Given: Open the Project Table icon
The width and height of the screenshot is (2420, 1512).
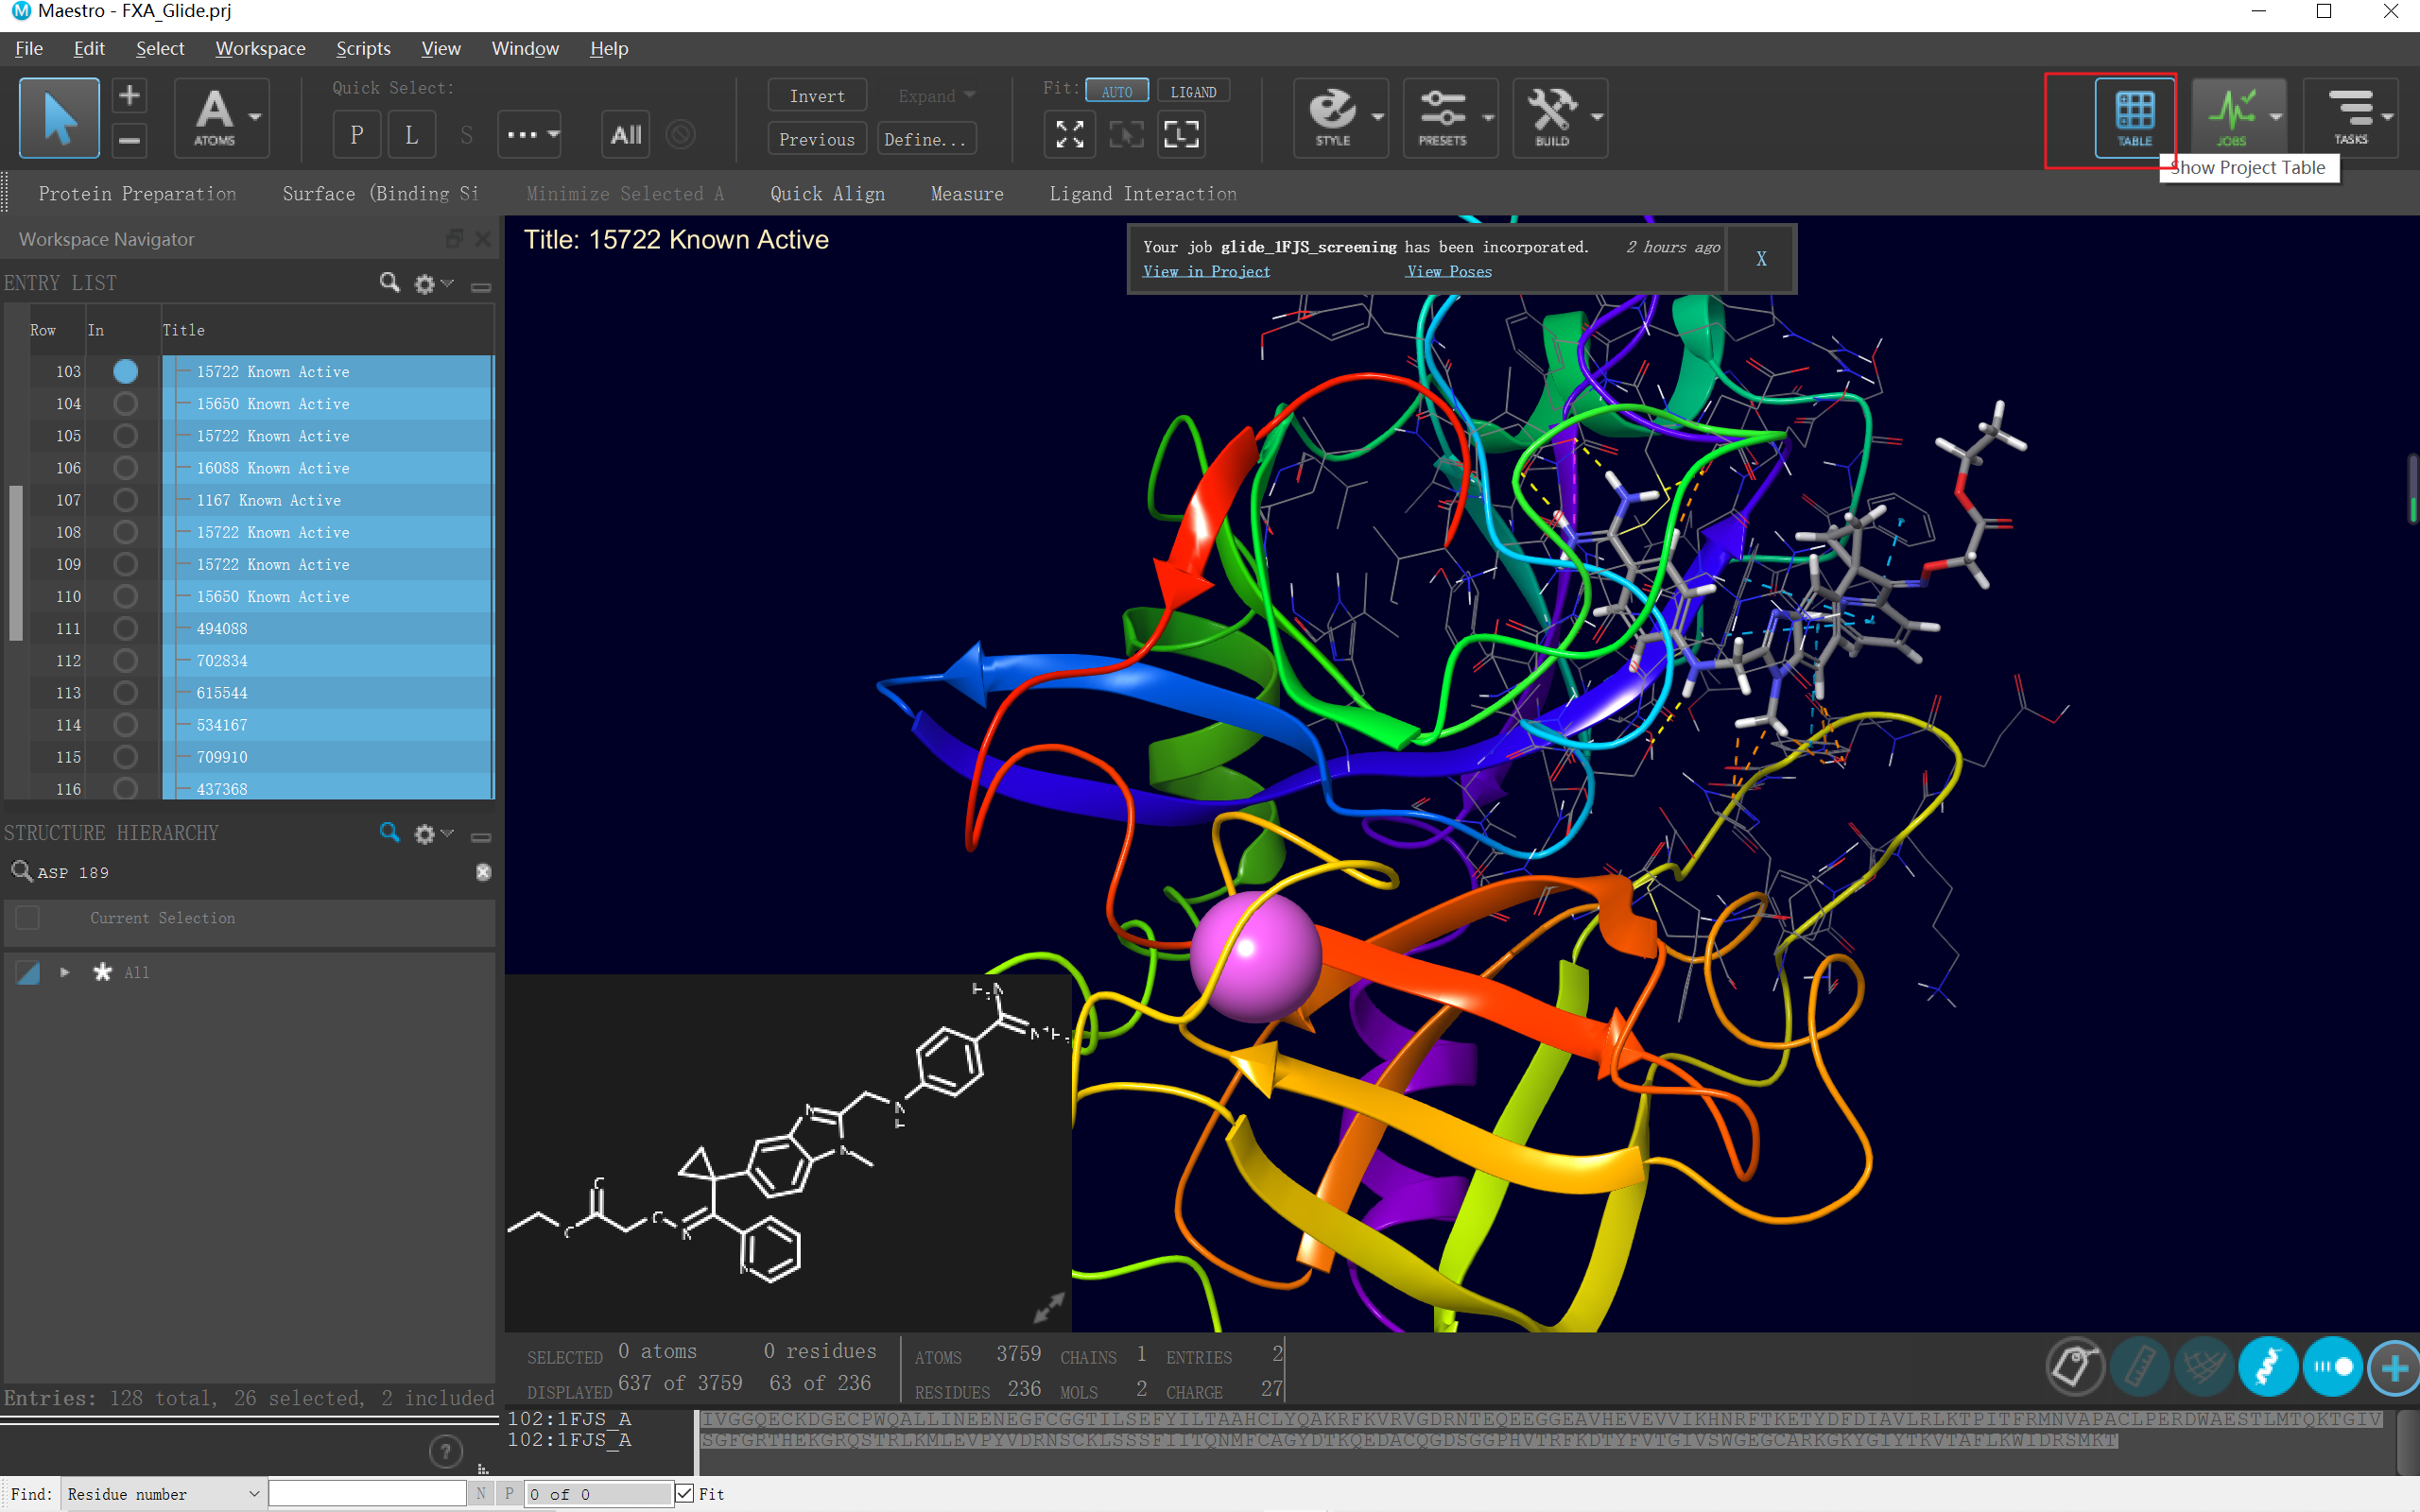Looking at the screenshot, I should (2133, 117).
